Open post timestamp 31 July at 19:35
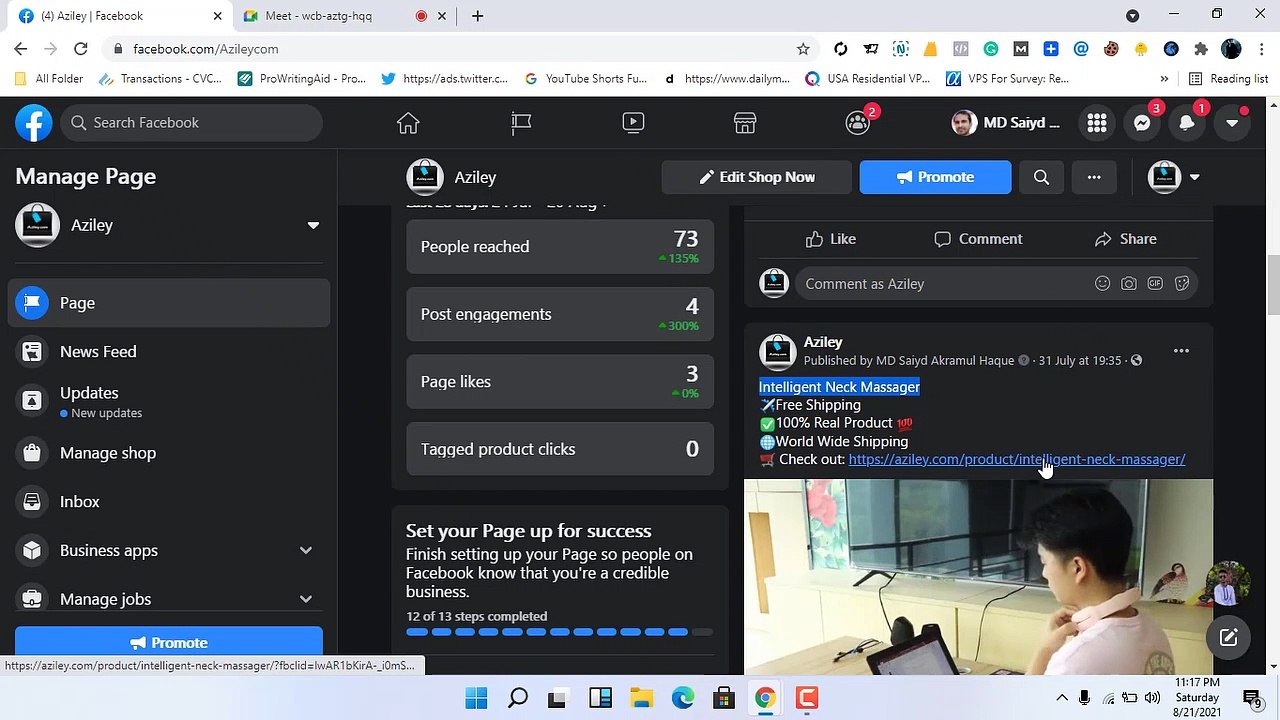Screen dimensions: 1280x720 point(1079,361)
